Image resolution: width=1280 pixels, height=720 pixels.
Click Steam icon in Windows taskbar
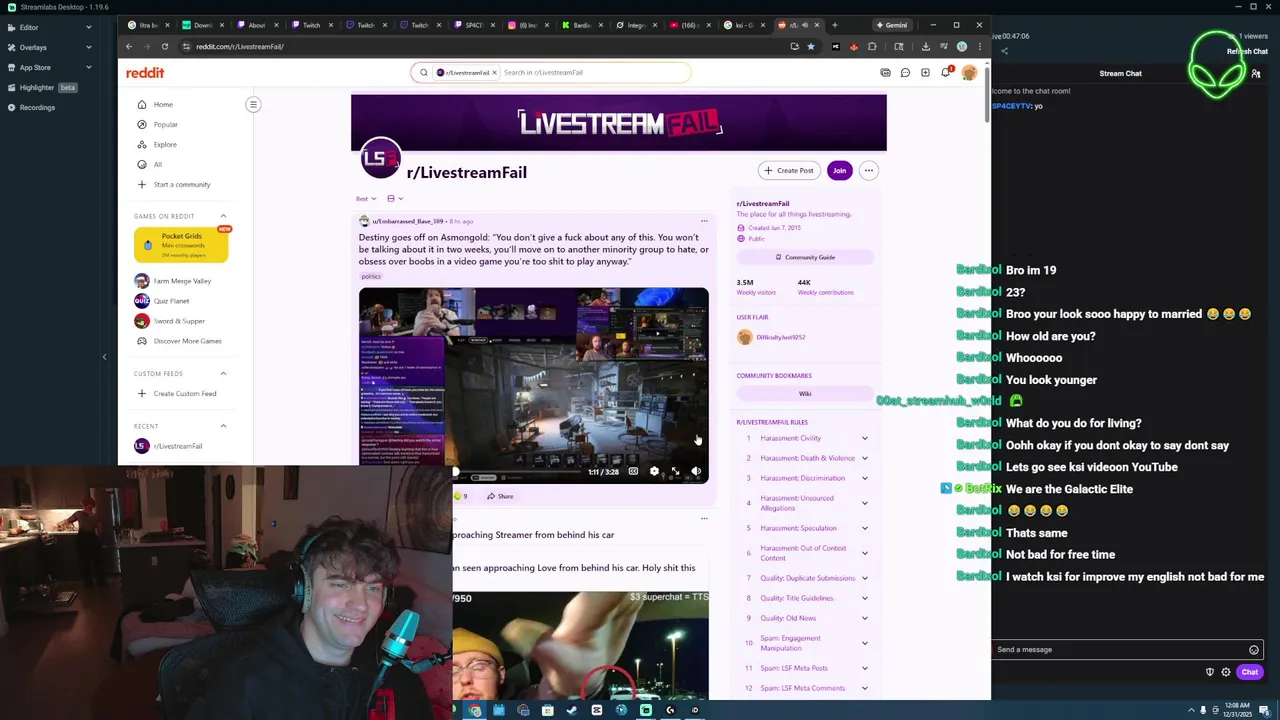coord(572,710)
